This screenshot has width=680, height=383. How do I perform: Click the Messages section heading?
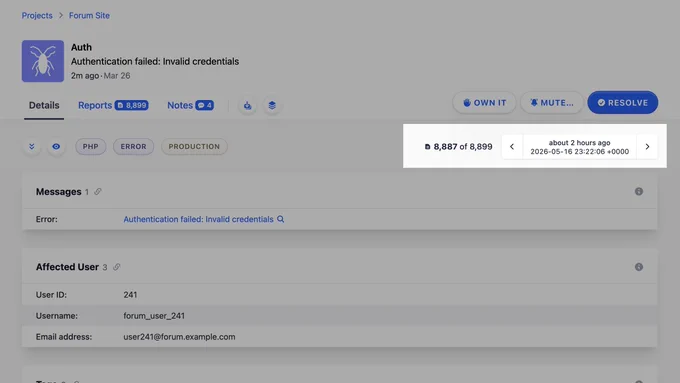(59, 192)
